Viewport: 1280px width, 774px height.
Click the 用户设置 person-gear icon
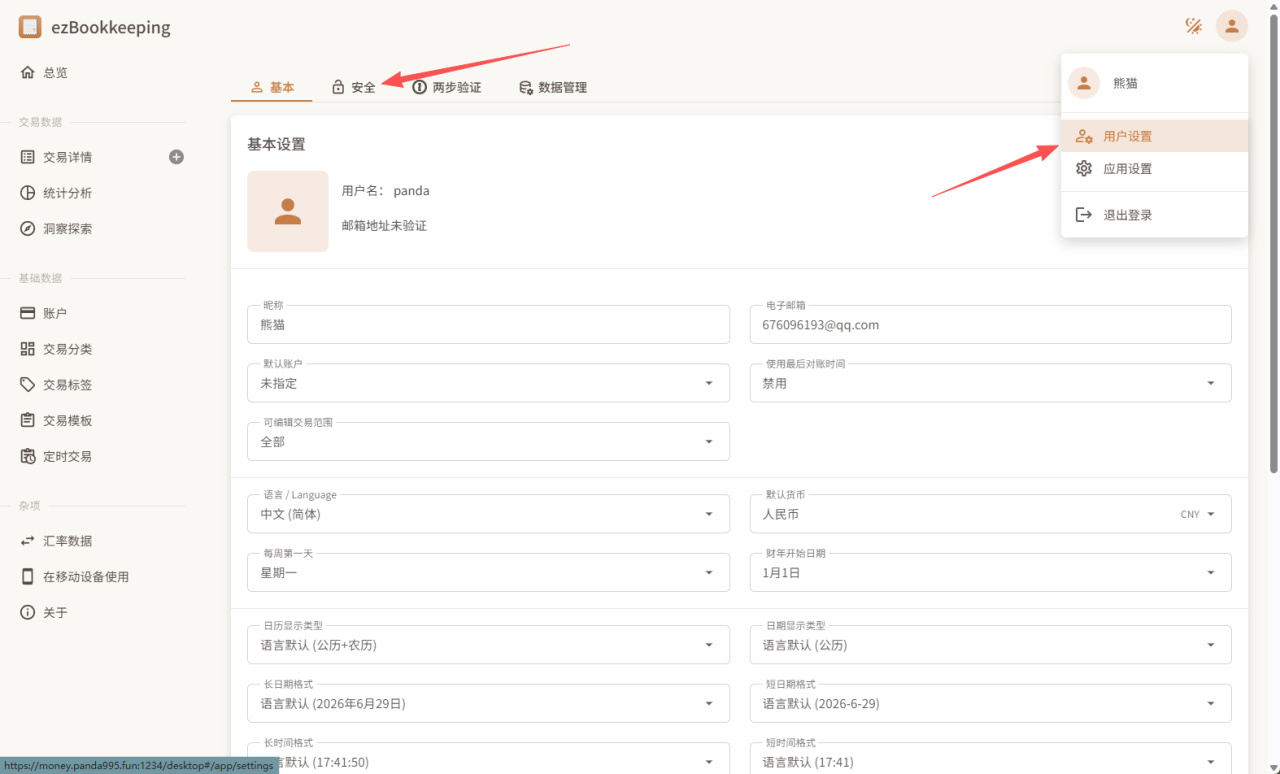1084,137
